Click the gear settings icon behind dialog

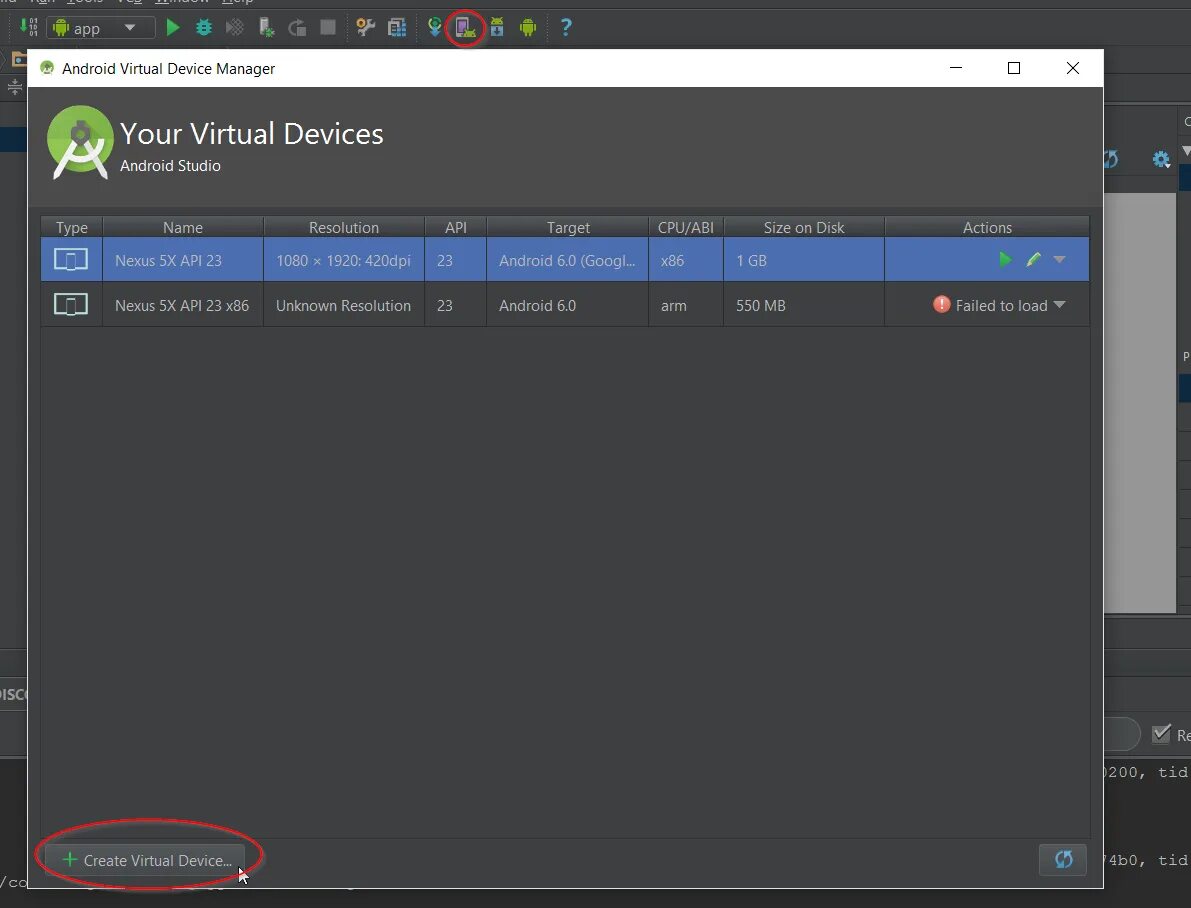1161,159
